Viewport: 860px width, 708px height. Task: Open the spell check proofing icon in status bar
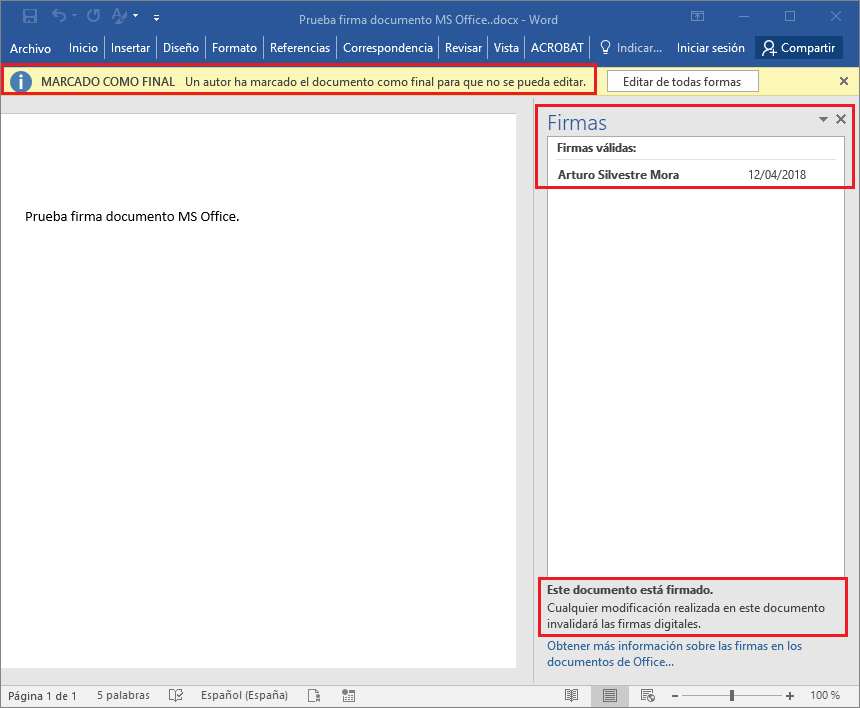coord(176,695)
